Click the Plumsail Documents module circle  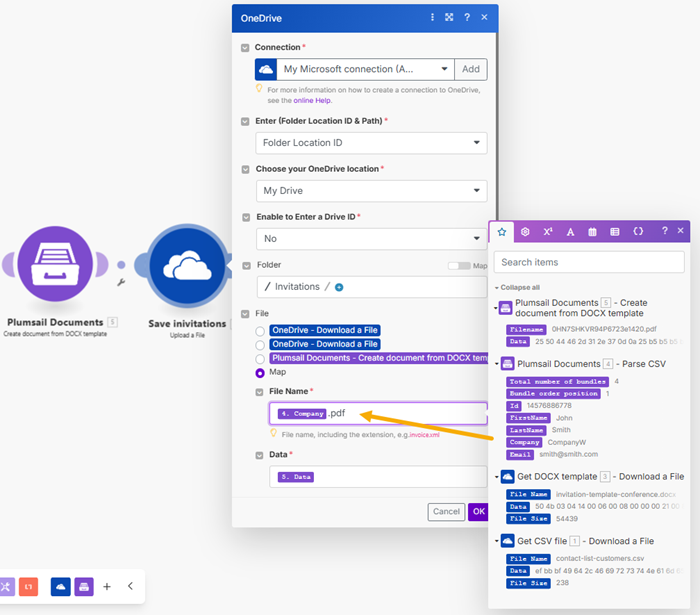pyautogui.click(x=55, y=264)
